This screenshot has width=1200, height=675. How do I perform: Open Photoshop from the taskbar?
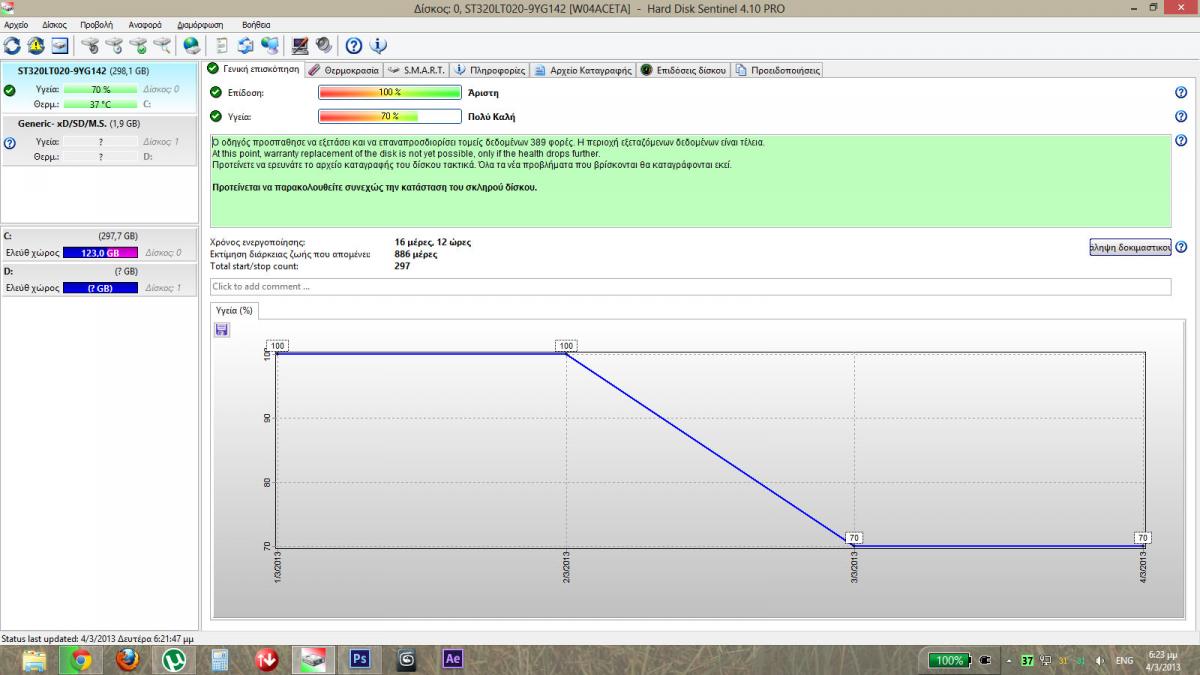tap(360, 660)
